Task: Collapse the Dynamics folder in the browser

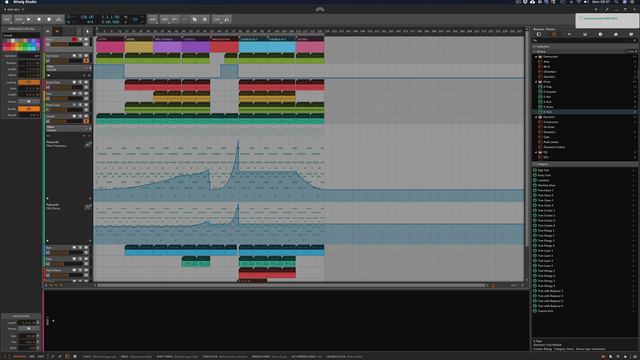Action: click(536, 117)
